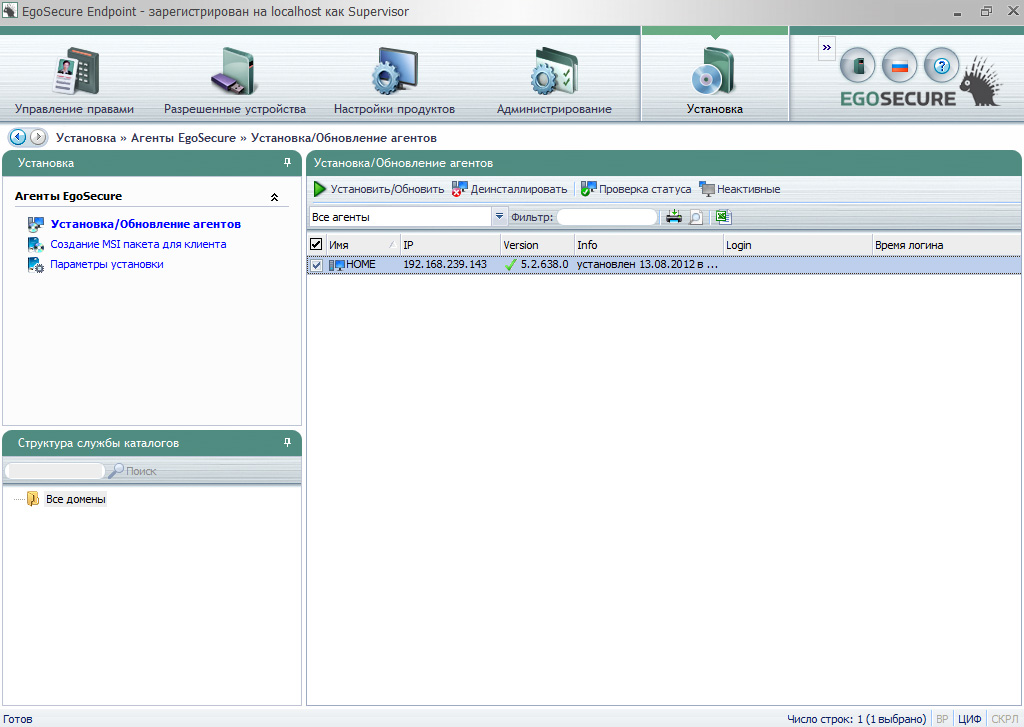Screen dimensions: 1024x727
Task: Pin the Установка side panel
Action: tap(287, 163)
